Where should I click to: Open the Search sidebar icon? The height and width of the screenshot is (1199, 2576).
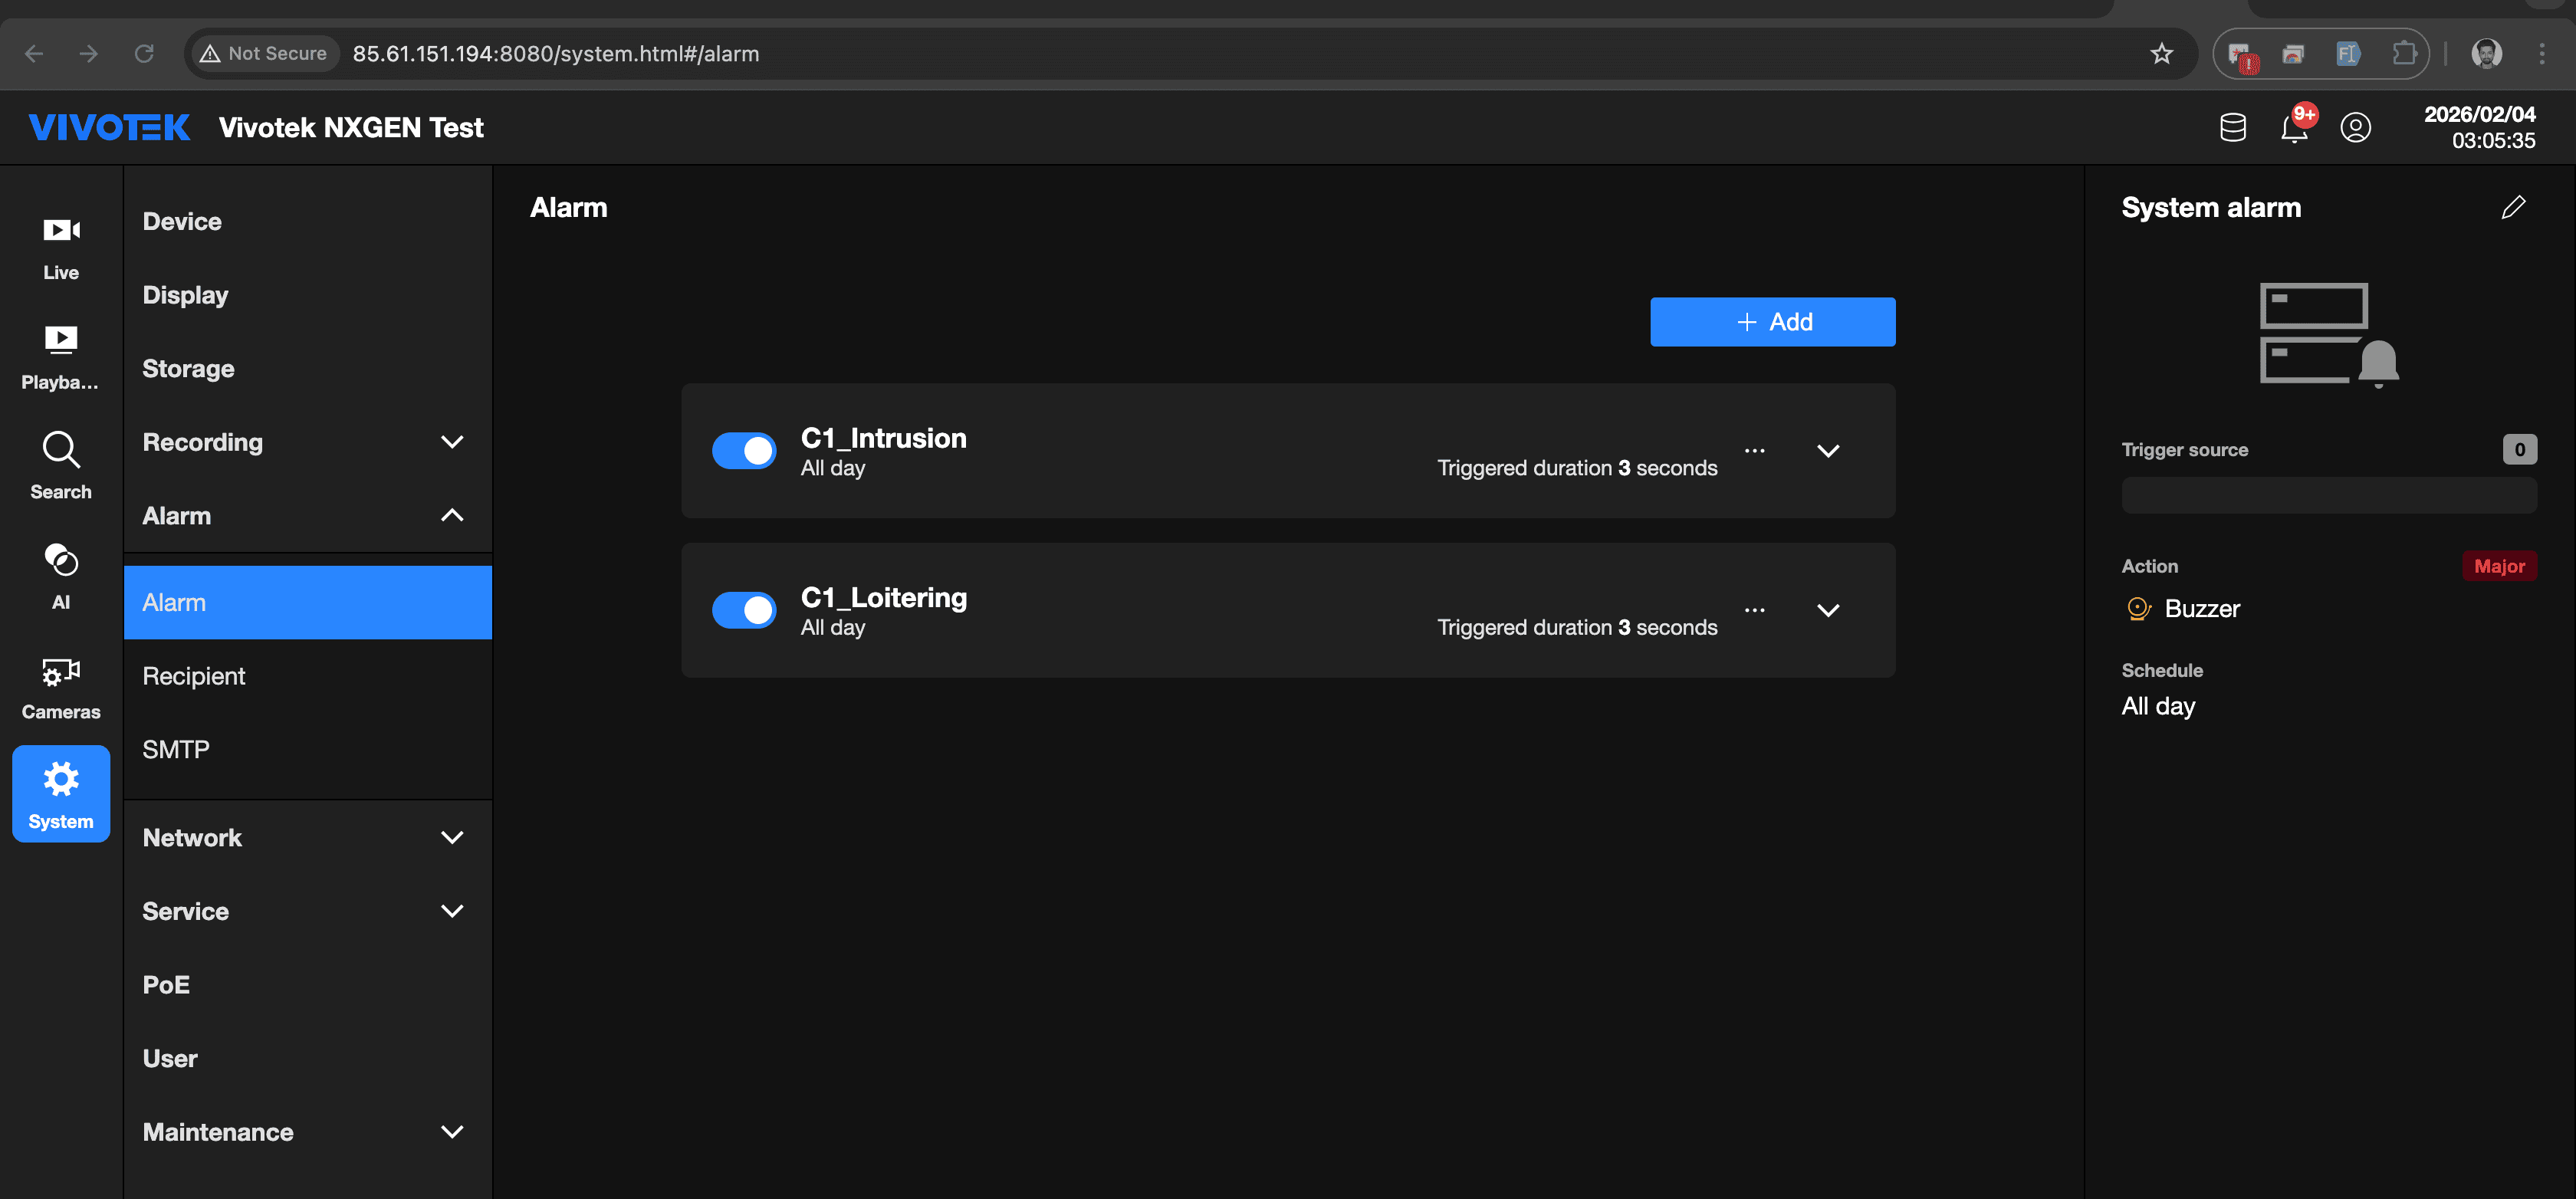pyautogui.click(x=61, y=465)
